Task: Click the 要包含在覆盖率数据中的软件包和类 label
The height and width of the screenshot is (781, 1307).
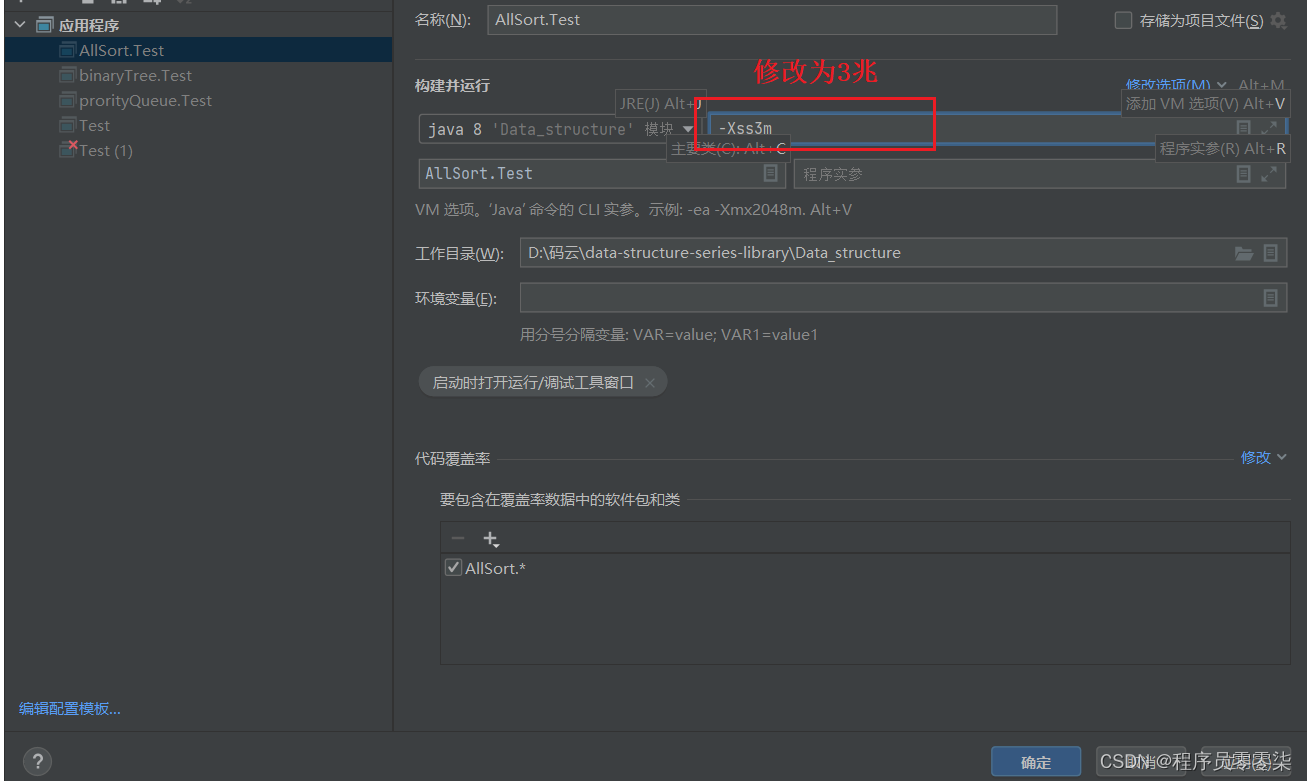Action: click(x=560, y=499)
